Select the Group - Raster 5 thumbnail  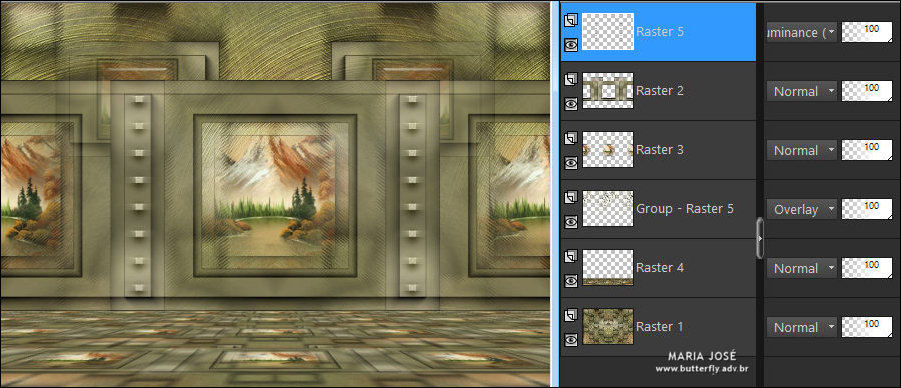point(608,209)
